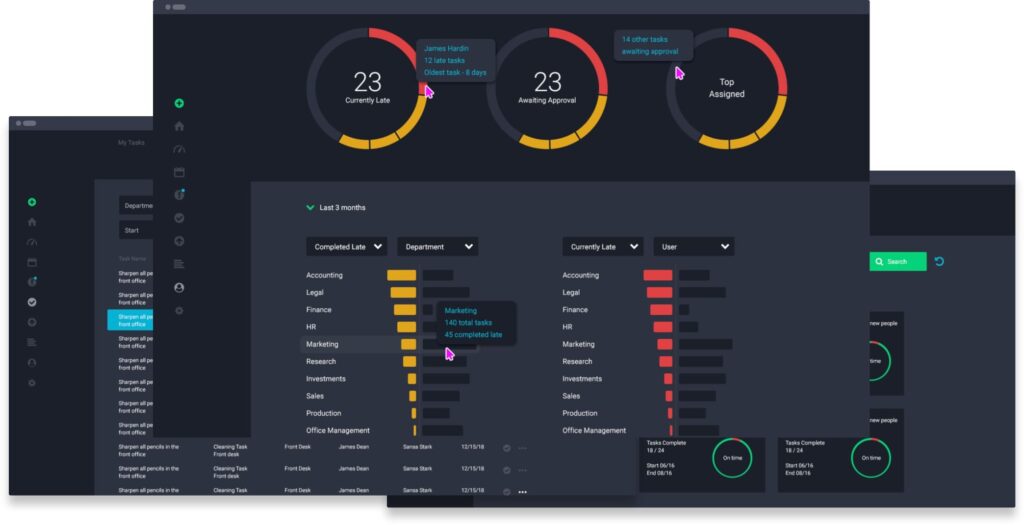Image resolution: width=1024 pixels, height=525 pixels.
Task: Open the white three-dots menu in bottom task row
Action: [x=522, y=492]
